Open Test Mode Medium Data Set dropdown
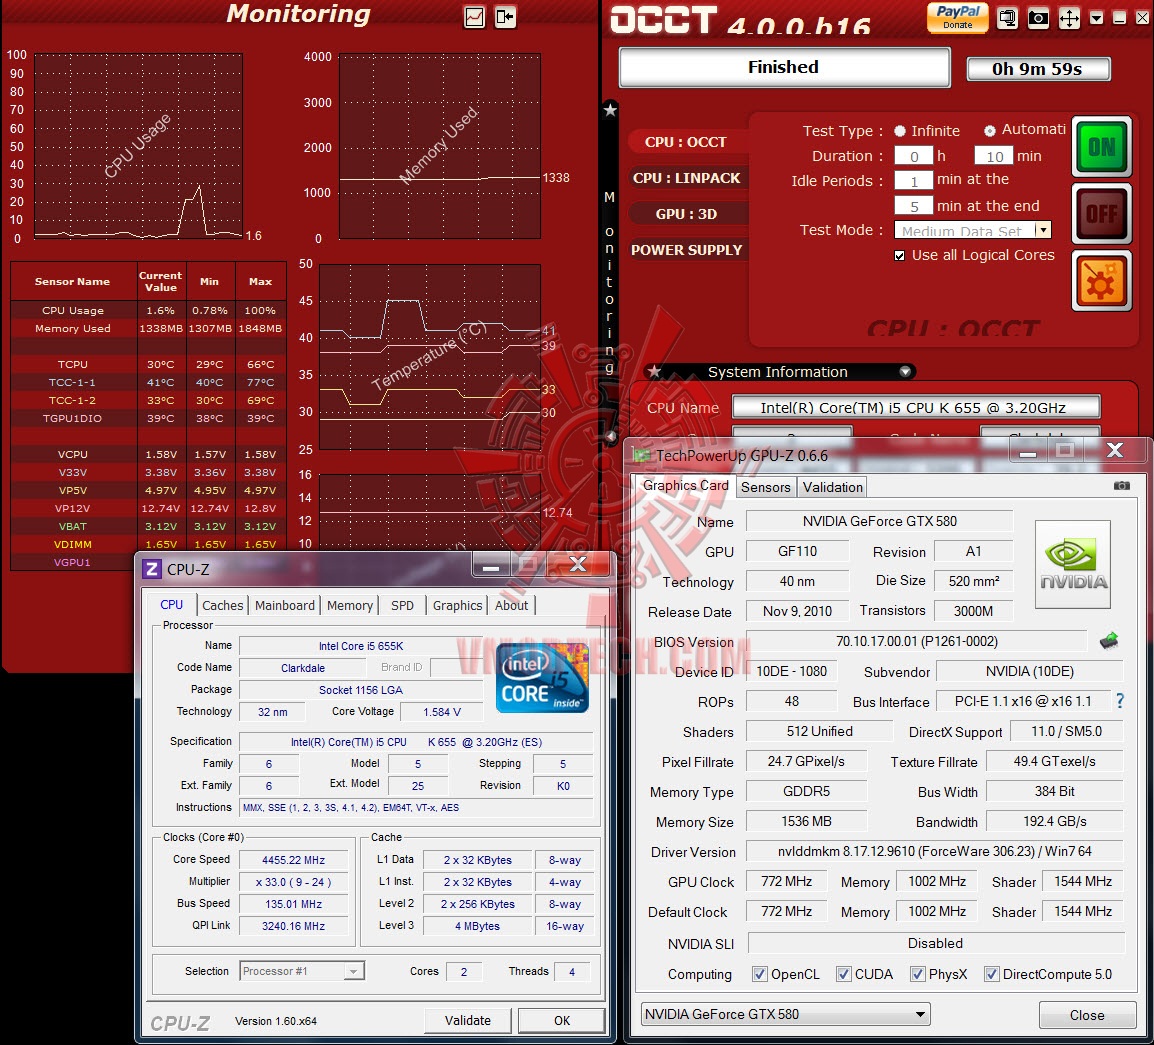Image resolution: width=1154 pixels, height=1045 pixels. click(972, 230)
